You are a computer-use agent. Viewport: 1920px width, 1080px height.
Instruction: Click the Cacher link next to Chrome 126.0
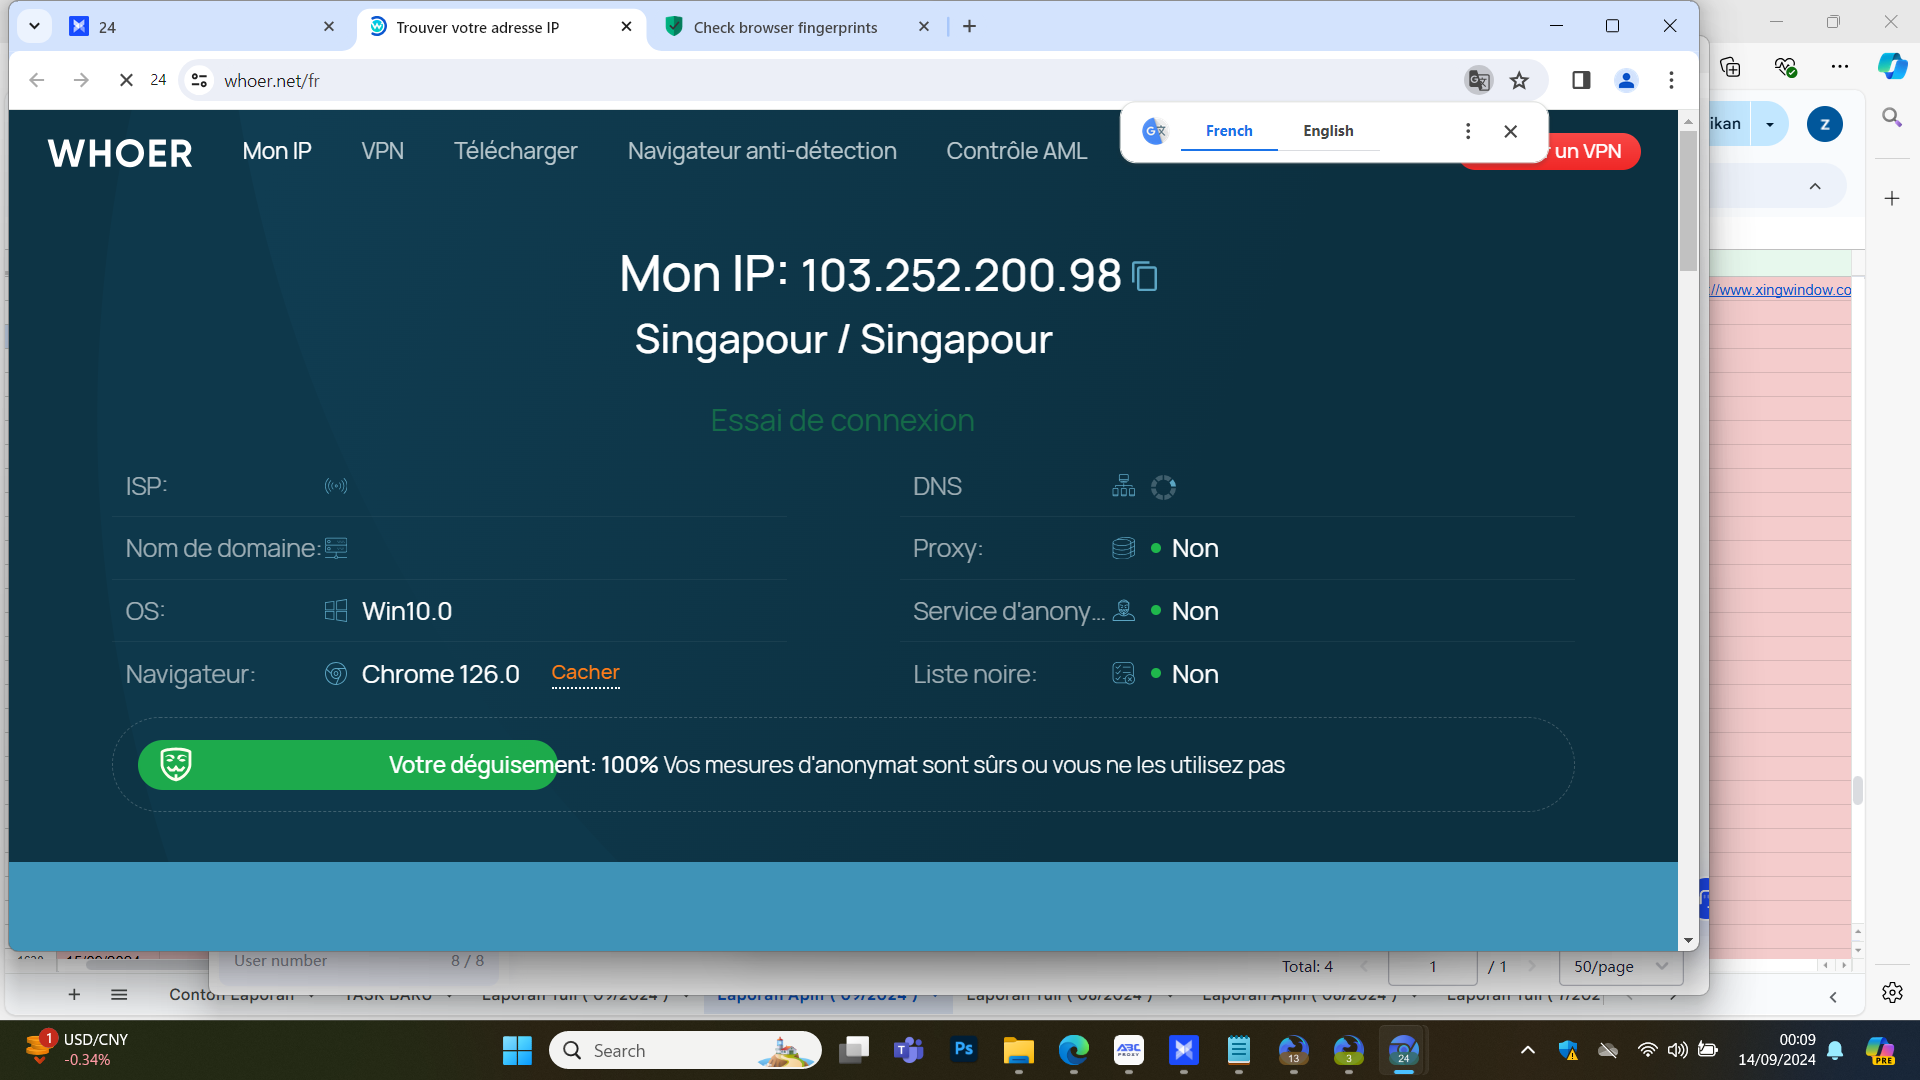585,673
